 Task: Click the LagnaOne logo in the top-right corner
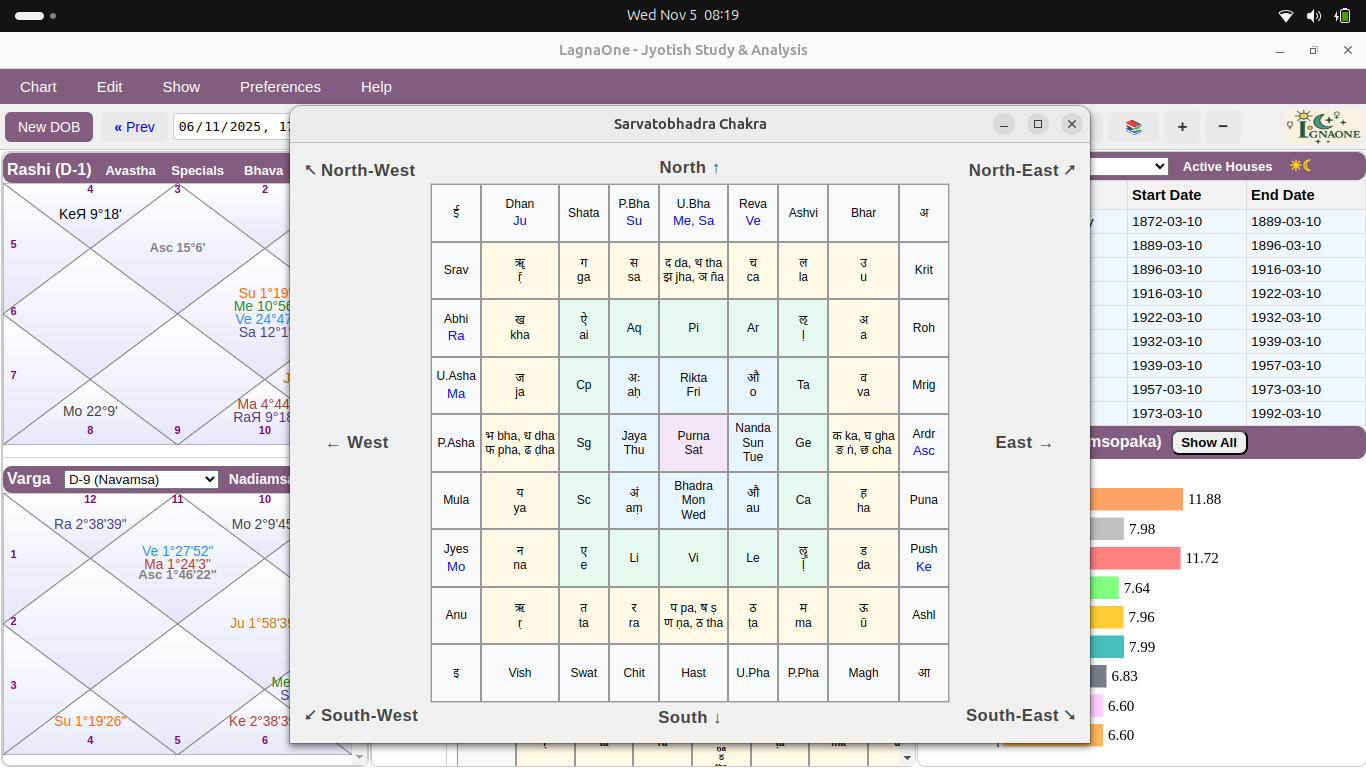[x=1322, y=126]
